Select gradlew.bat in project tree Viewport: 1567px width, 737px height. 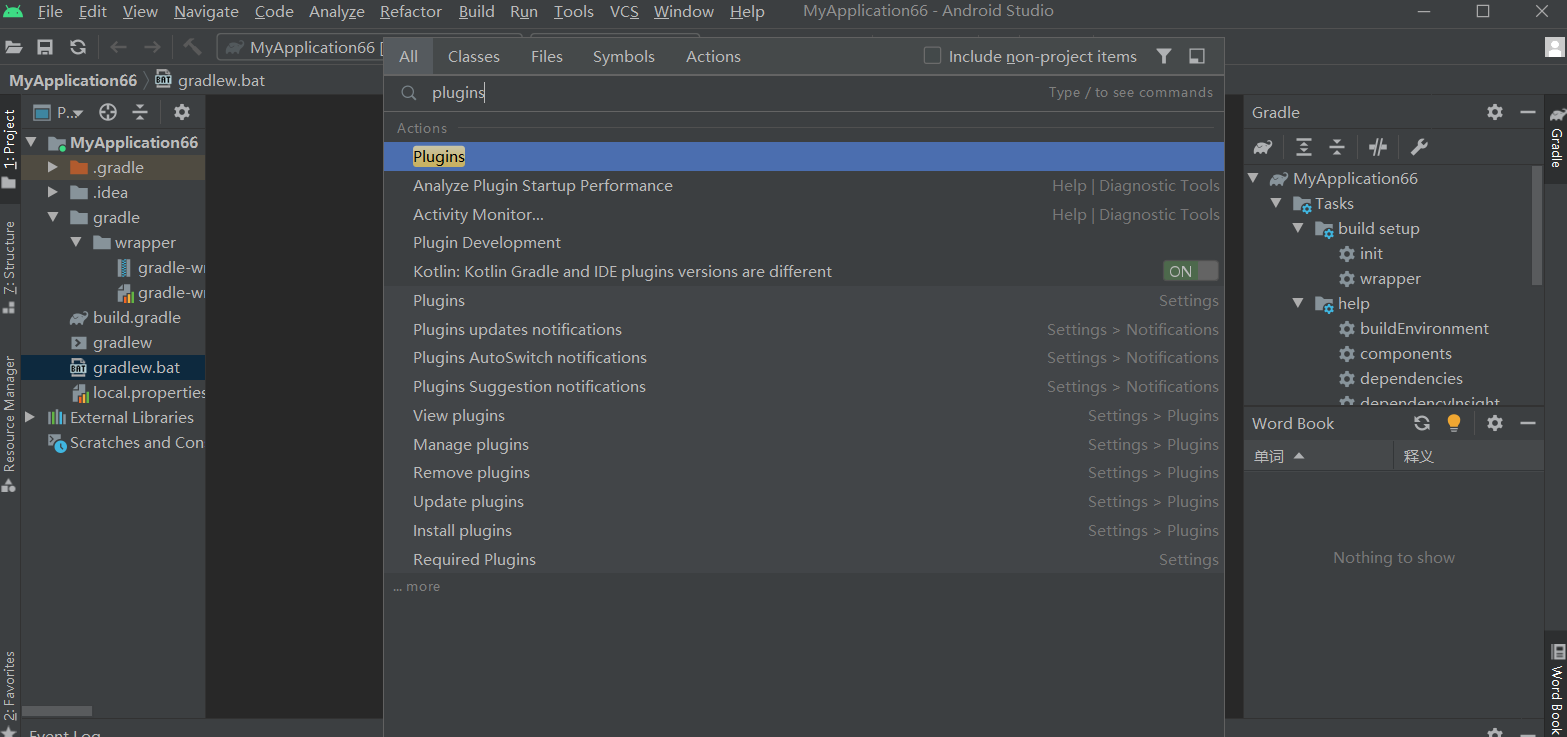(137, 368)
